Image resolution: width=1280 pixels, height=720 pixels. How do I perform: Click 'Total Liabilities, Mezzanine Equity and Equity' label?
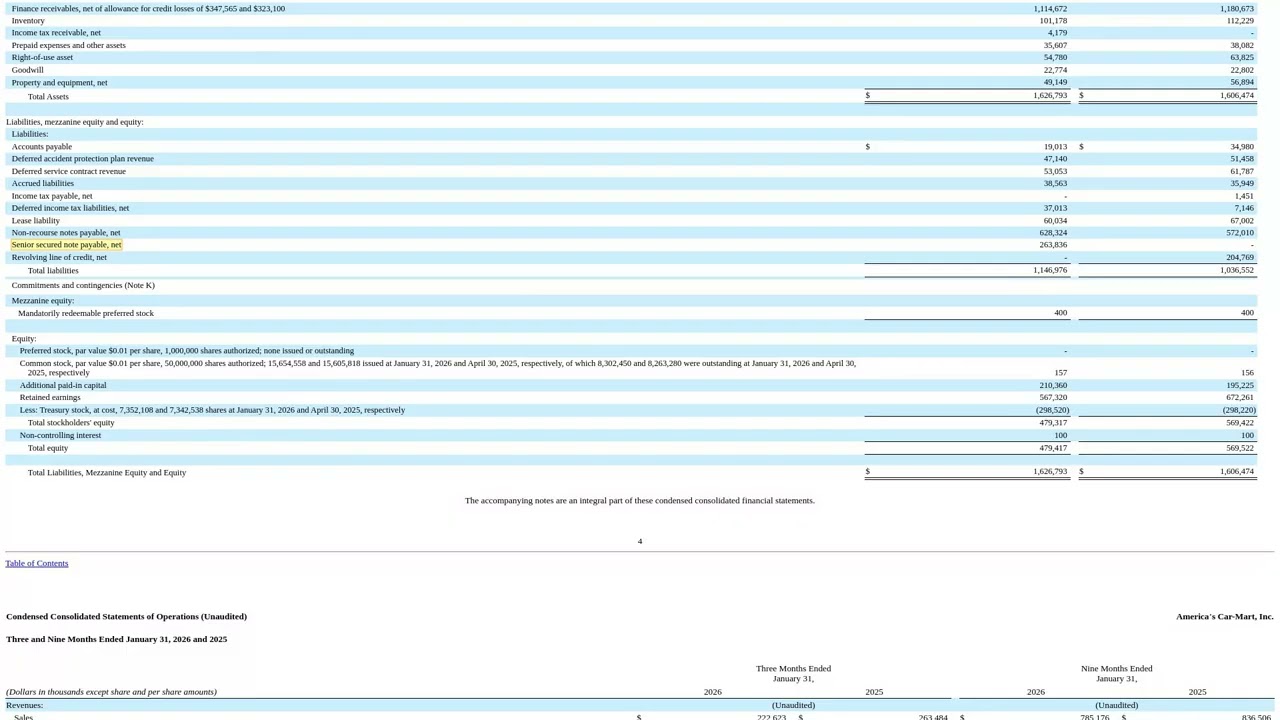click(x=107, y=473)
